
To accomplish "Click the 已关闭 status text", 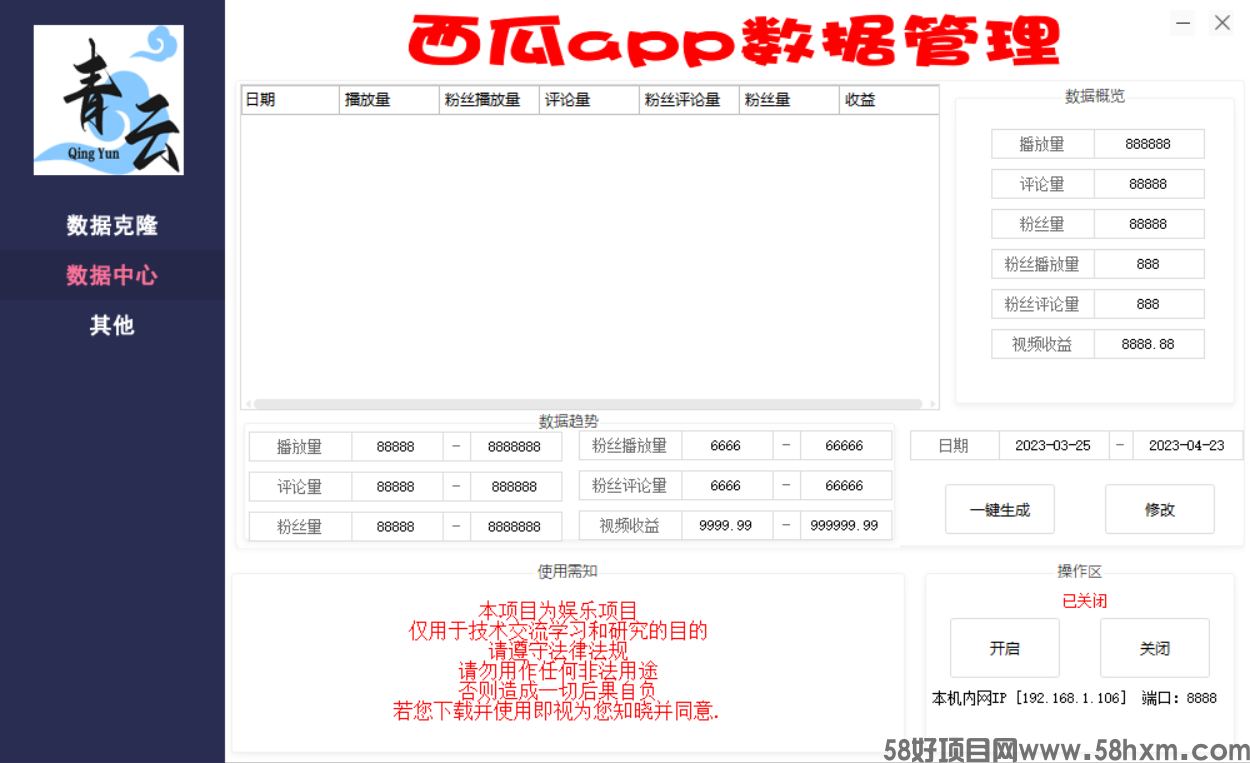I will tap(1084, 601).
